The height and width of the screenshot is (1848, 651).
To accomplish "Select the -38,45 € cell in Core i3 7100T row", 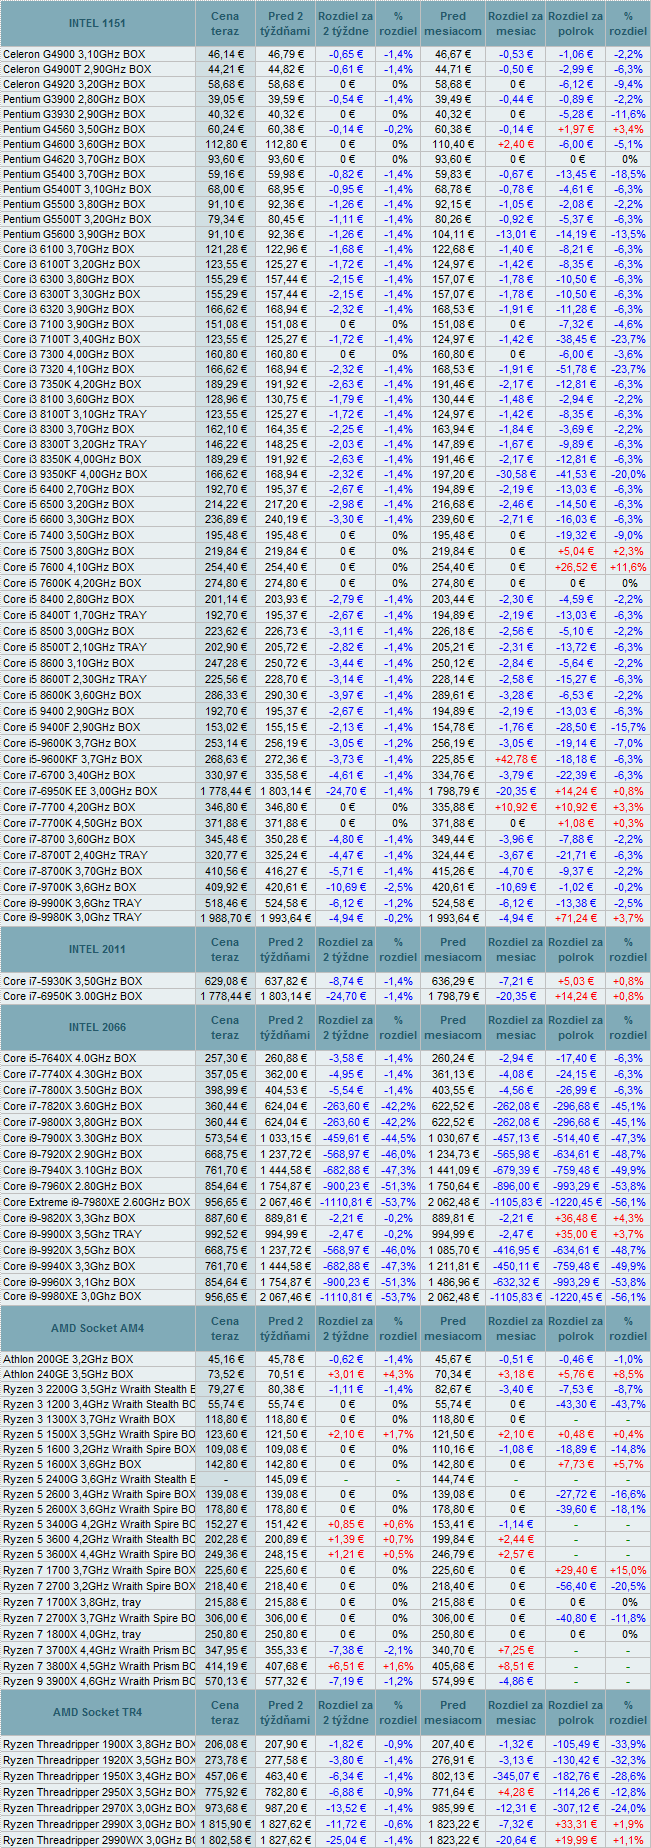I will 576,339.
